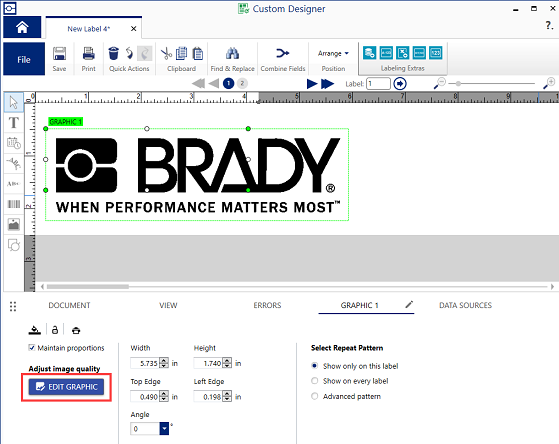Click the fill bucket icon in properties

(35, 330)
